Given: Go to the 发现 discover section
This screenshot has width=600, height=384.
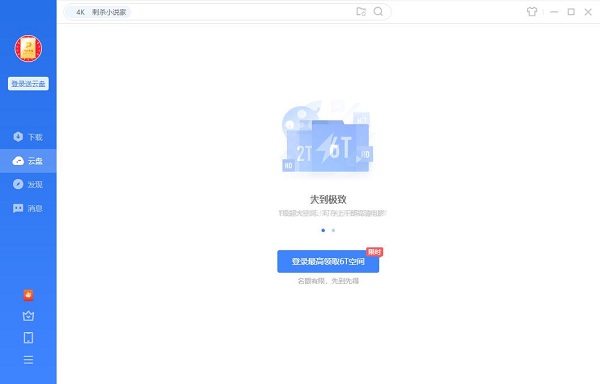Looking at the screenshot, I should coord(28,184).
